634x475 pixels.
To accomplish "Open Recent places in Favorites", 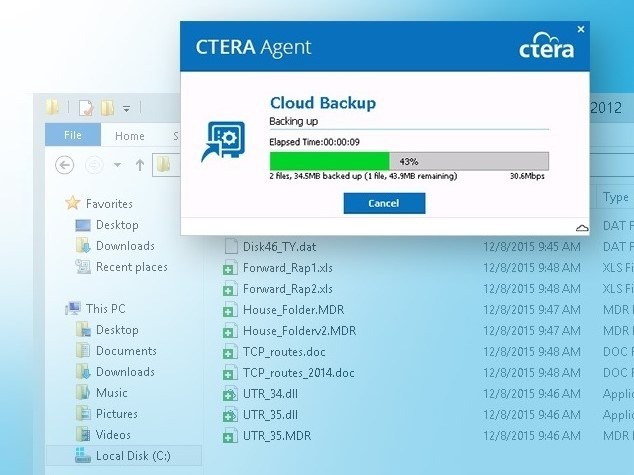I will point(132,267).
